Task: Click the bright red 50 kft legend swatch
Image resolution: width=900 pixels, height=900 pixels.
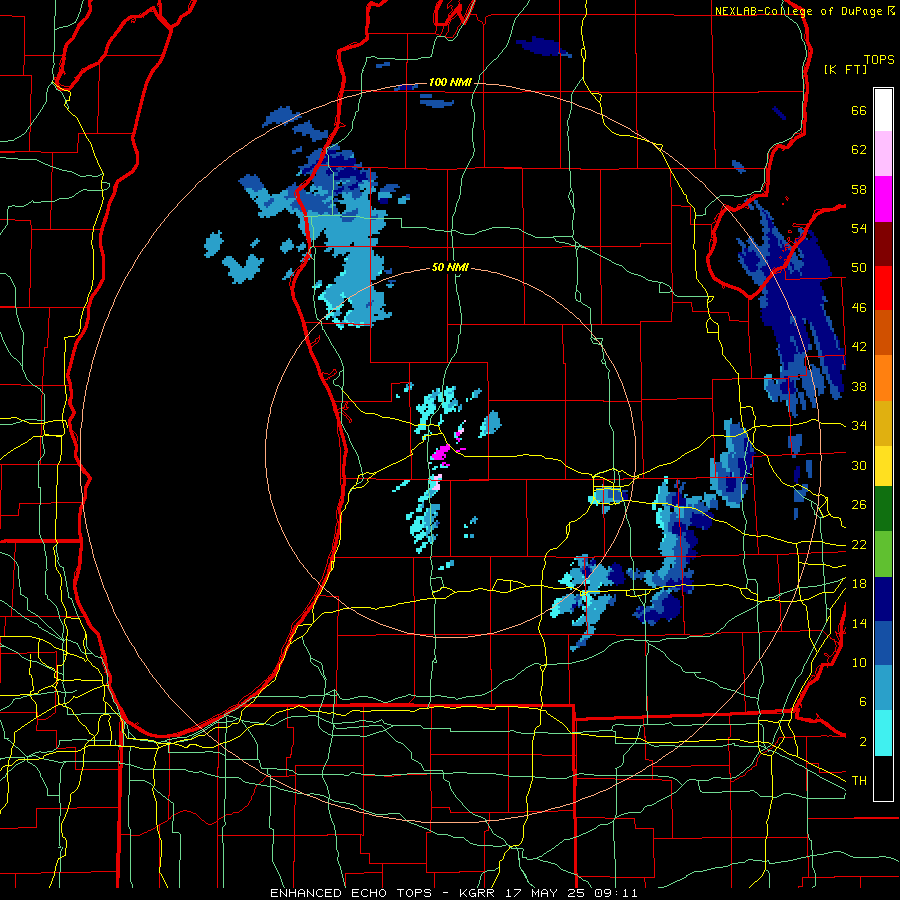Action: 883,288
